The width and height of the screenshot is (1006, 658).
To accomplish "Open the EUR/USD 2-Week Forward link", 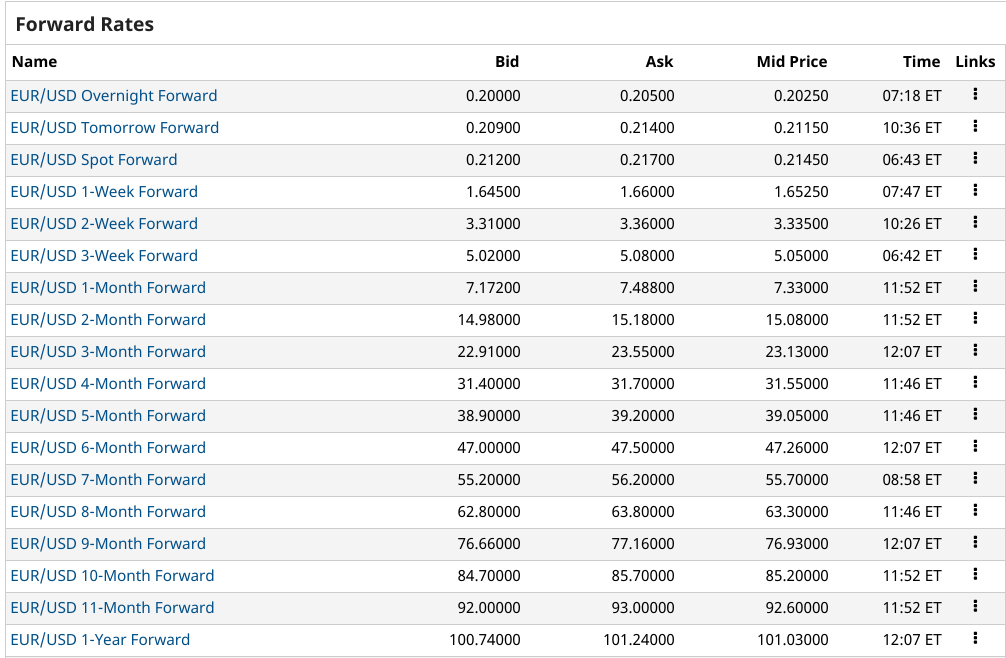I will [104, 224].
